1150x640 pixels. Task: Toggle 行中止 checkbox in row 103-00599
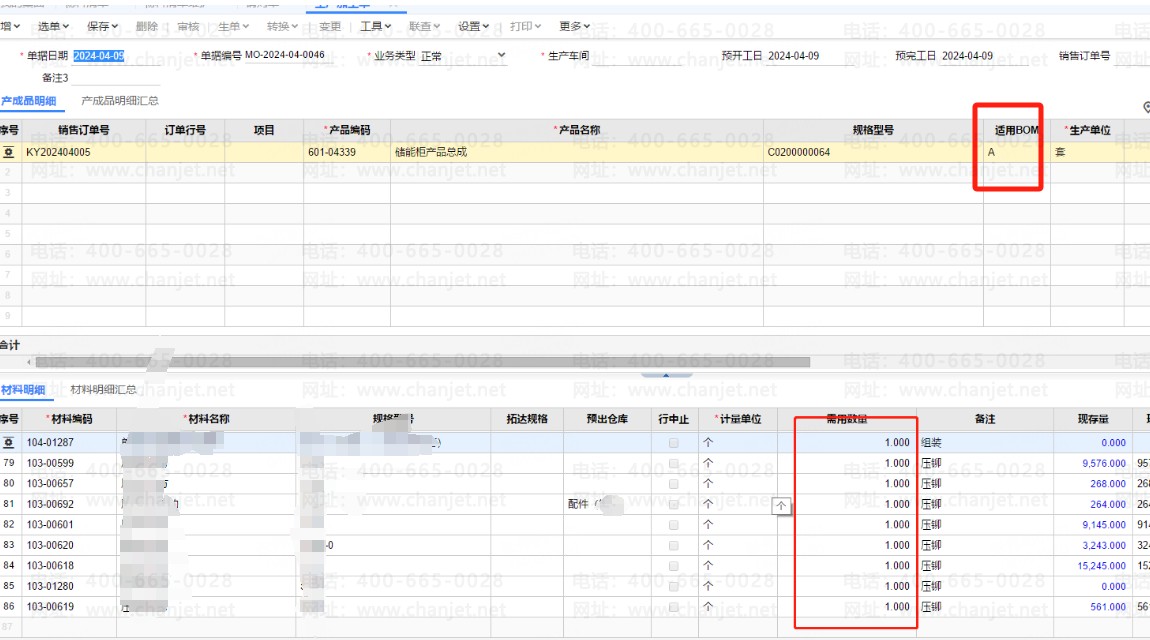pyautogui.click(x=673, y=463)
